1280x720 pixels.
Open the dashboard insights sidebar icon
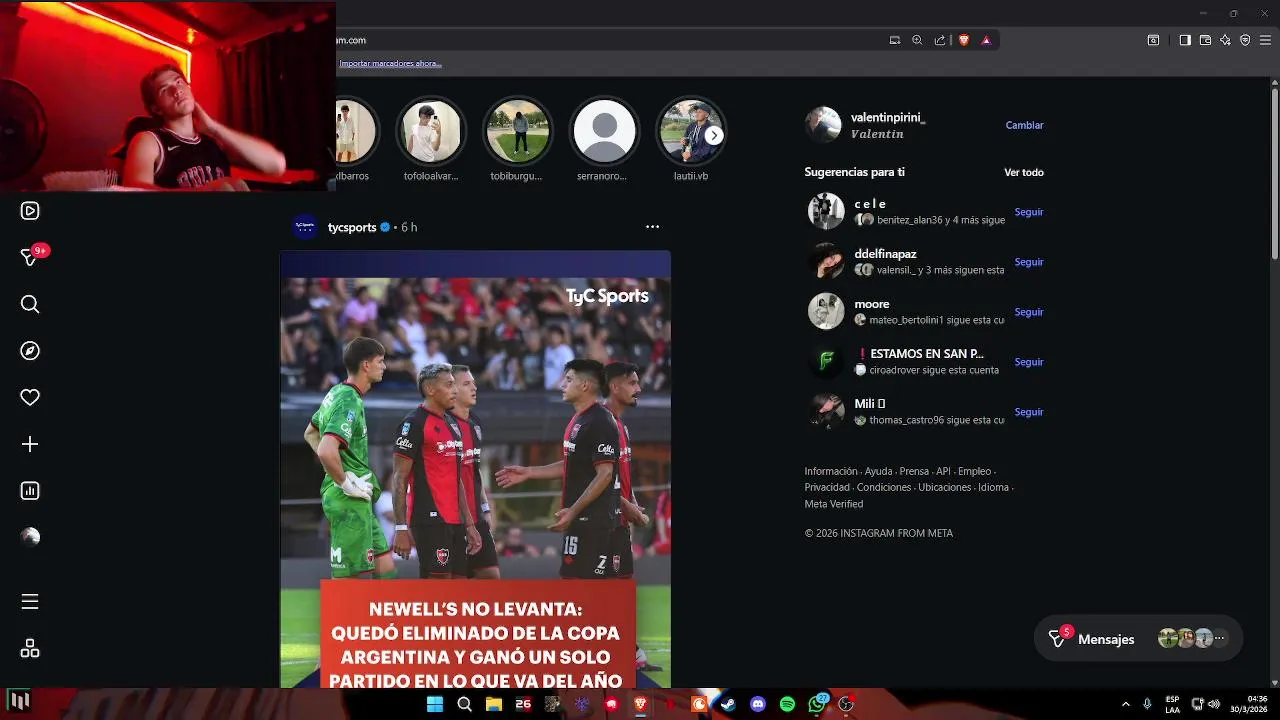point(30,491)
